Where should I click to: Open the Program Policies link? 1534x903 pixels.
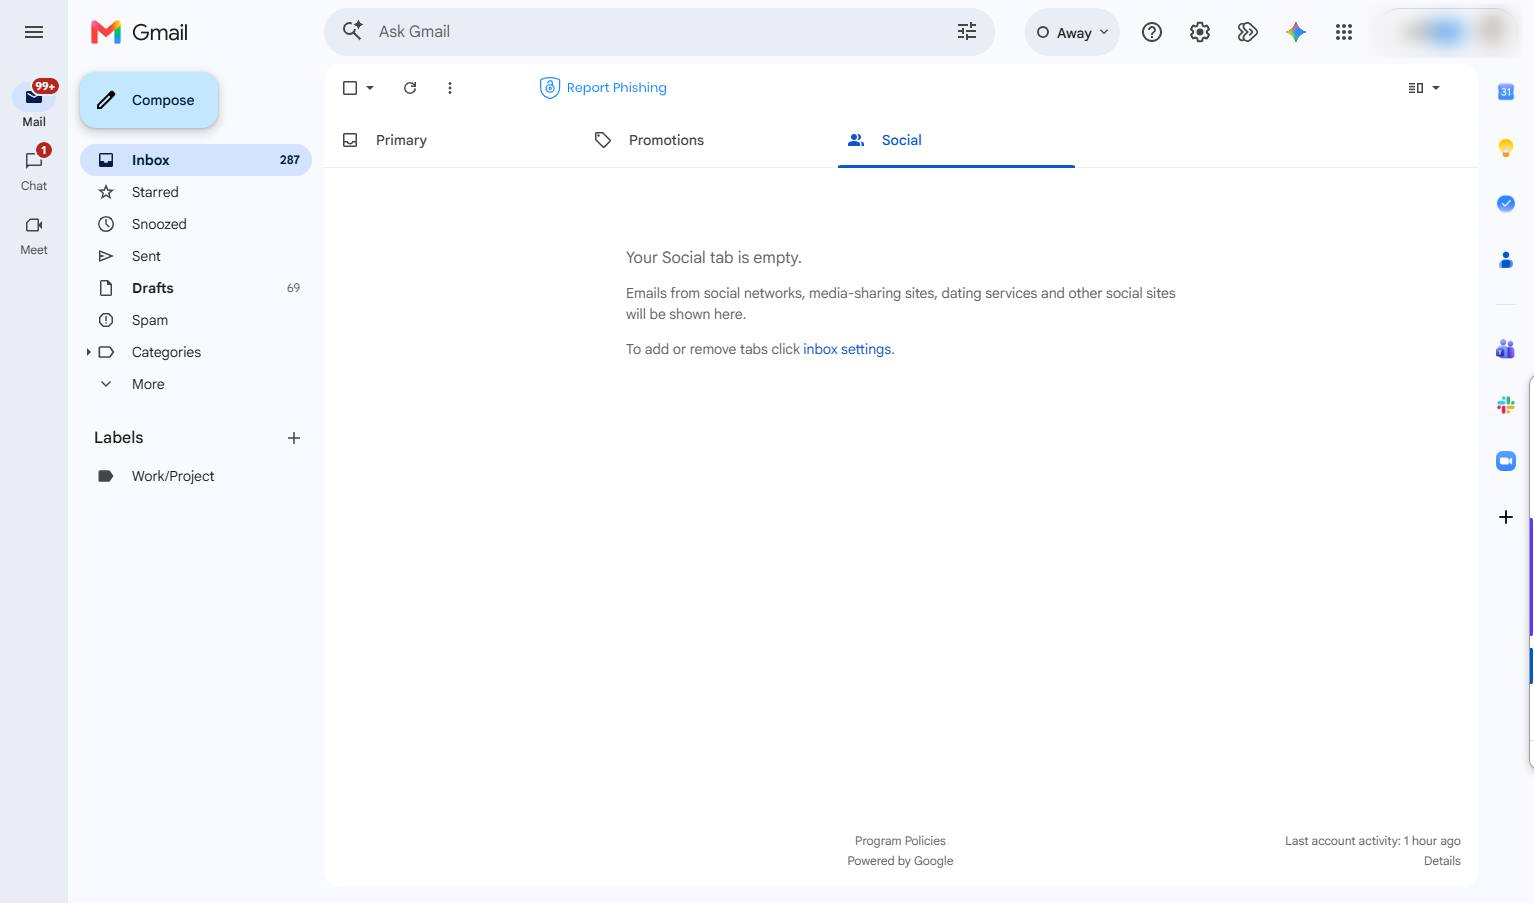click(x=900, y=841)
